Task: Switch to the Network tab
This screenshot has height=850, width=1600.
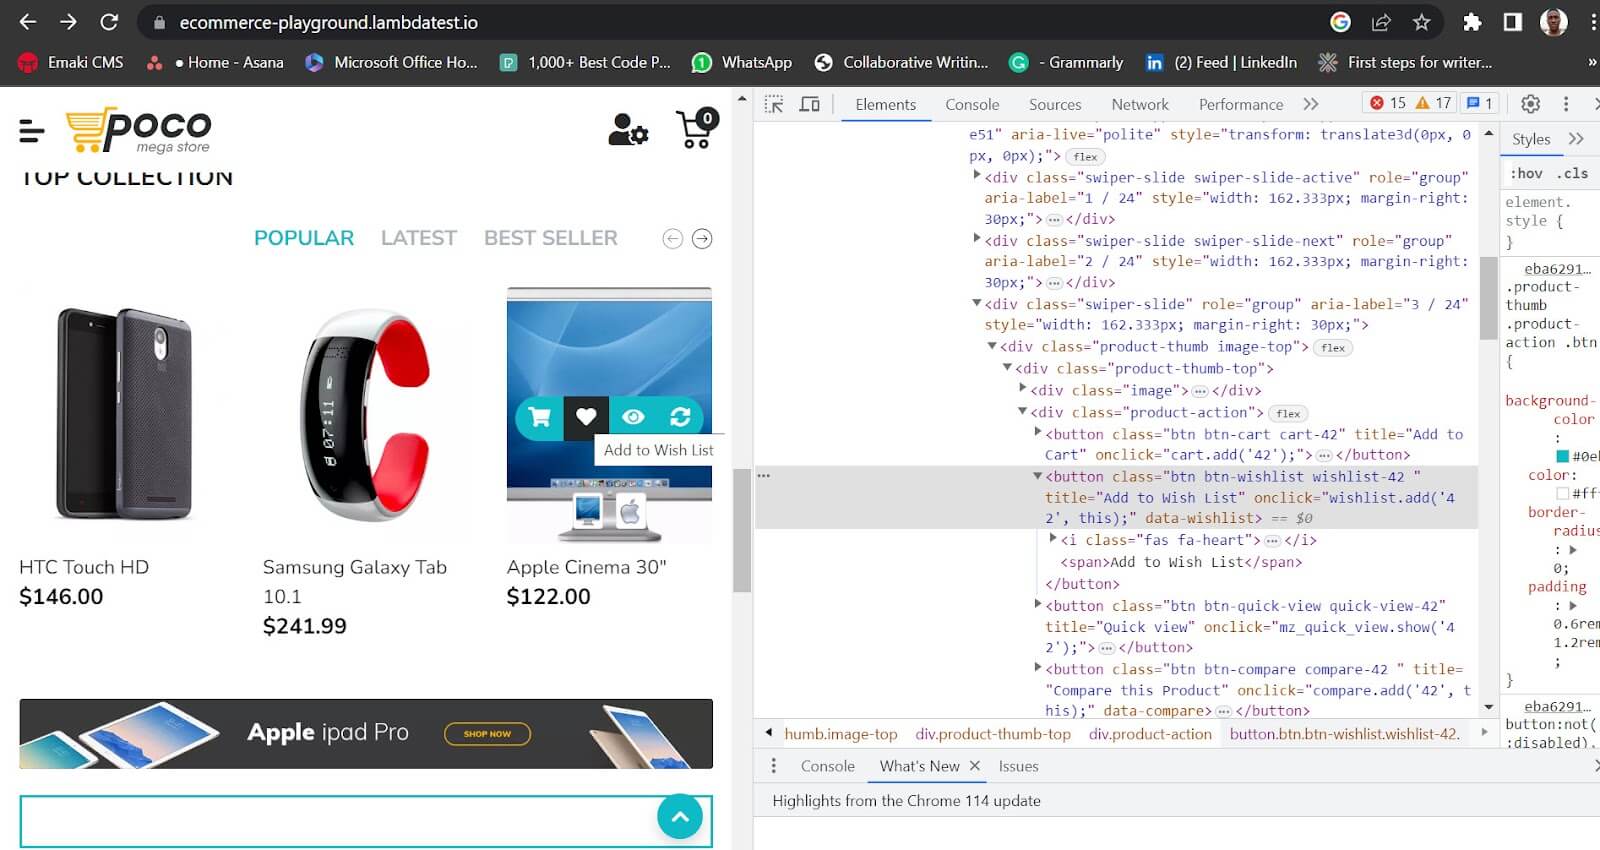Action: coord(1139,104)
